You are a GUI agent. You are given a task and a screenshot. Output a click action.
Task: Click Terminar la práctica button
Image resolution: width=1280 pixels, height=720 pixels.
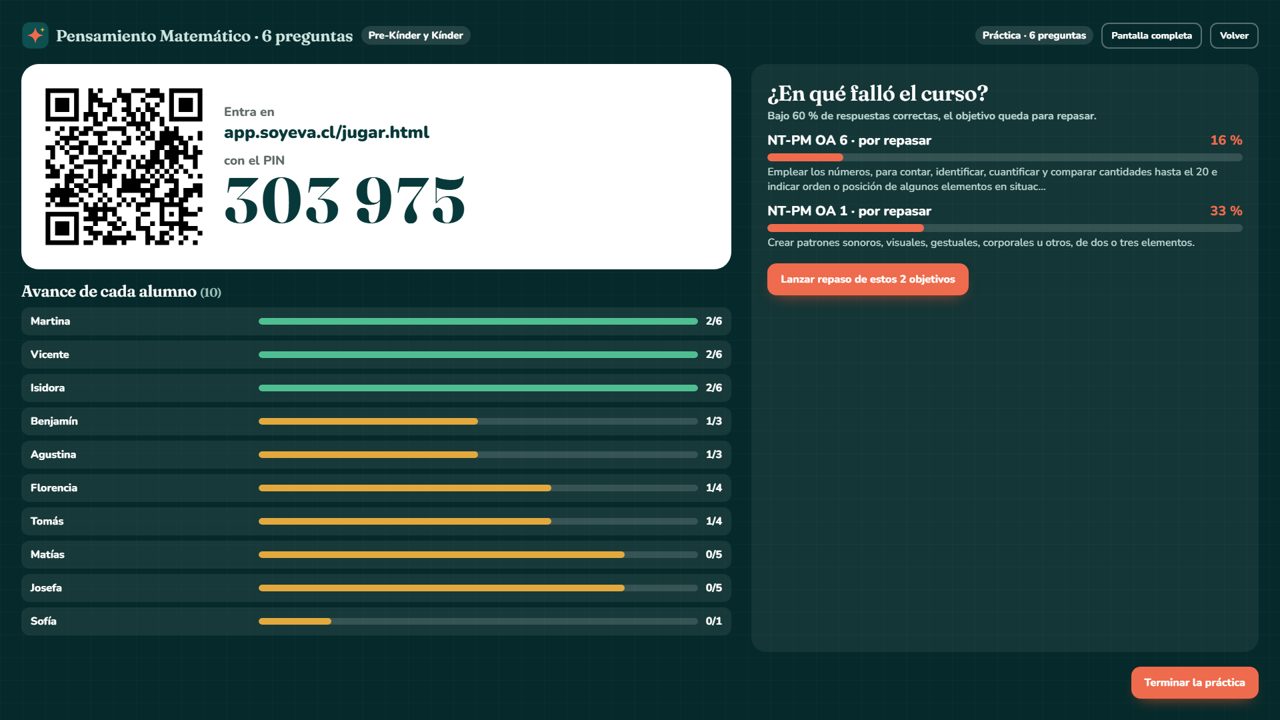(1194, 683)
